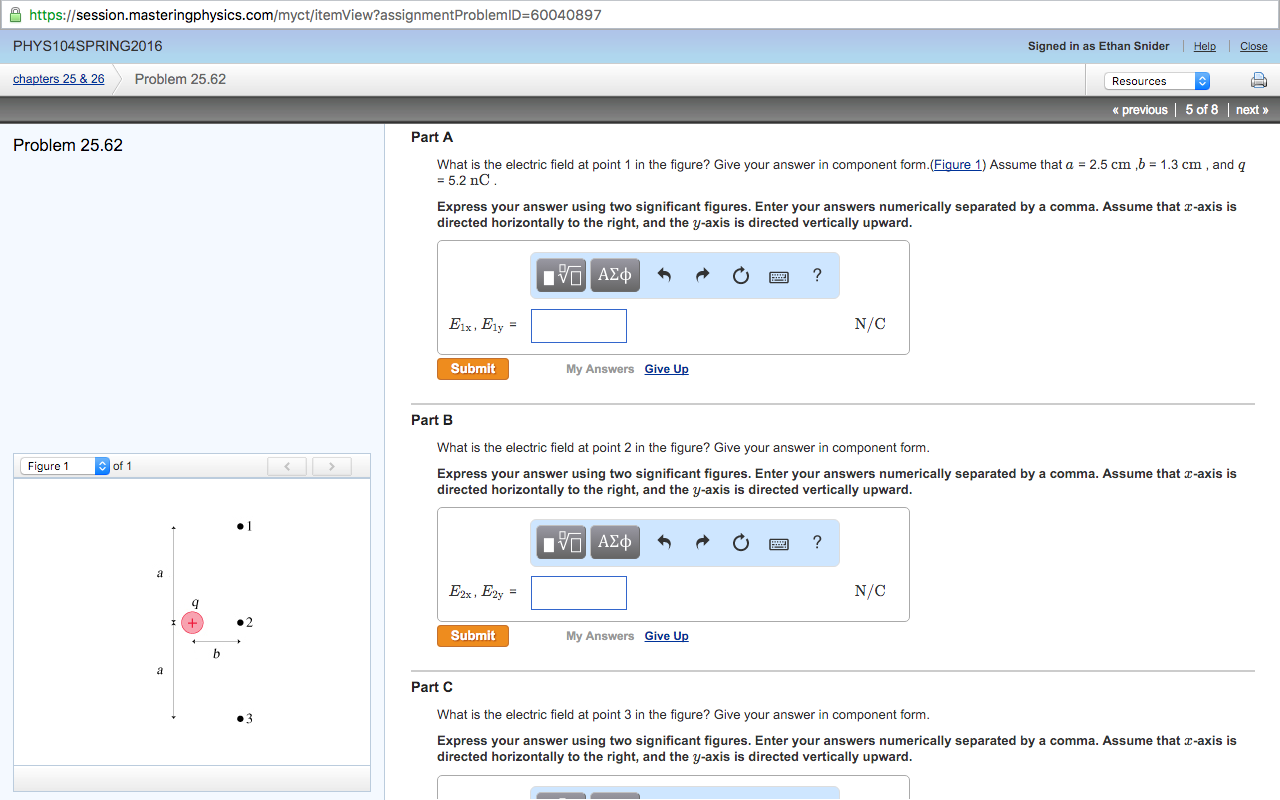Open the Resources dropdown
1280x800 pixels.
[x=1157, y=81]
